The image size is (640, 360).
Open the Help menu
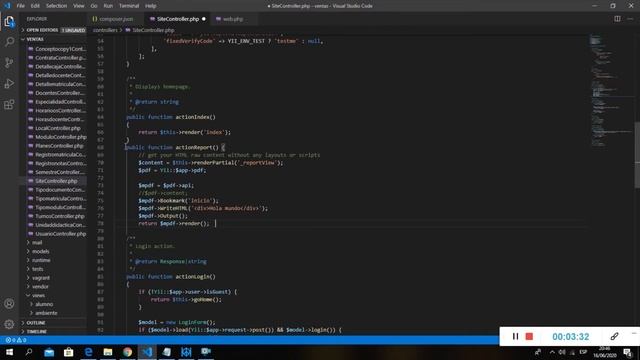pyautogui.click(x=151, y=6)
